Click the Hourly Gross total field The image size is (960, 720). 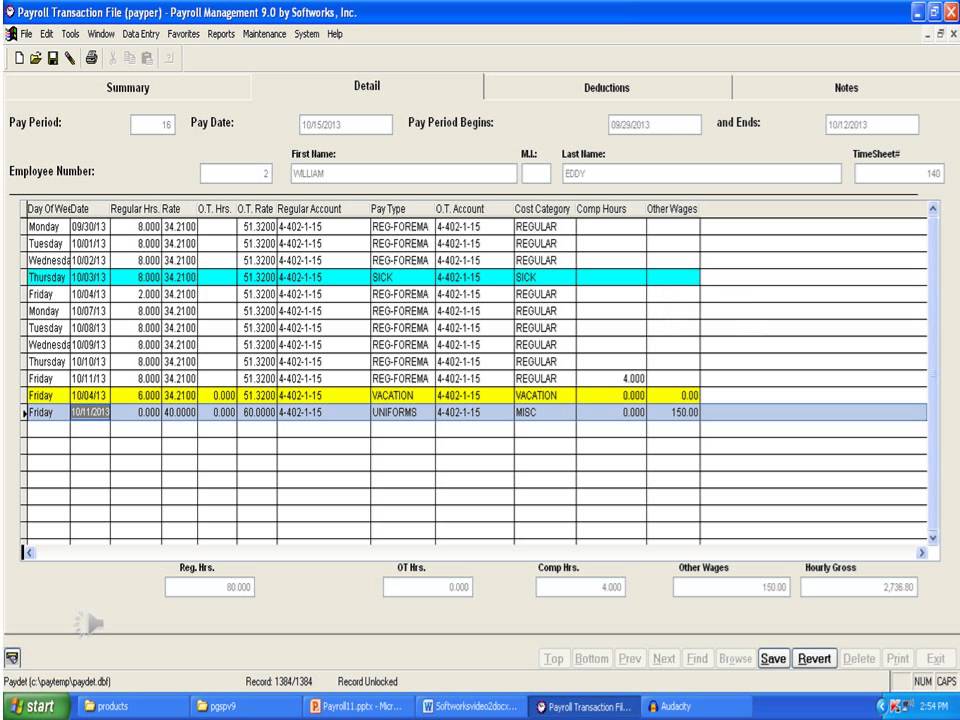pyautogui.click(x=859, y=587)
